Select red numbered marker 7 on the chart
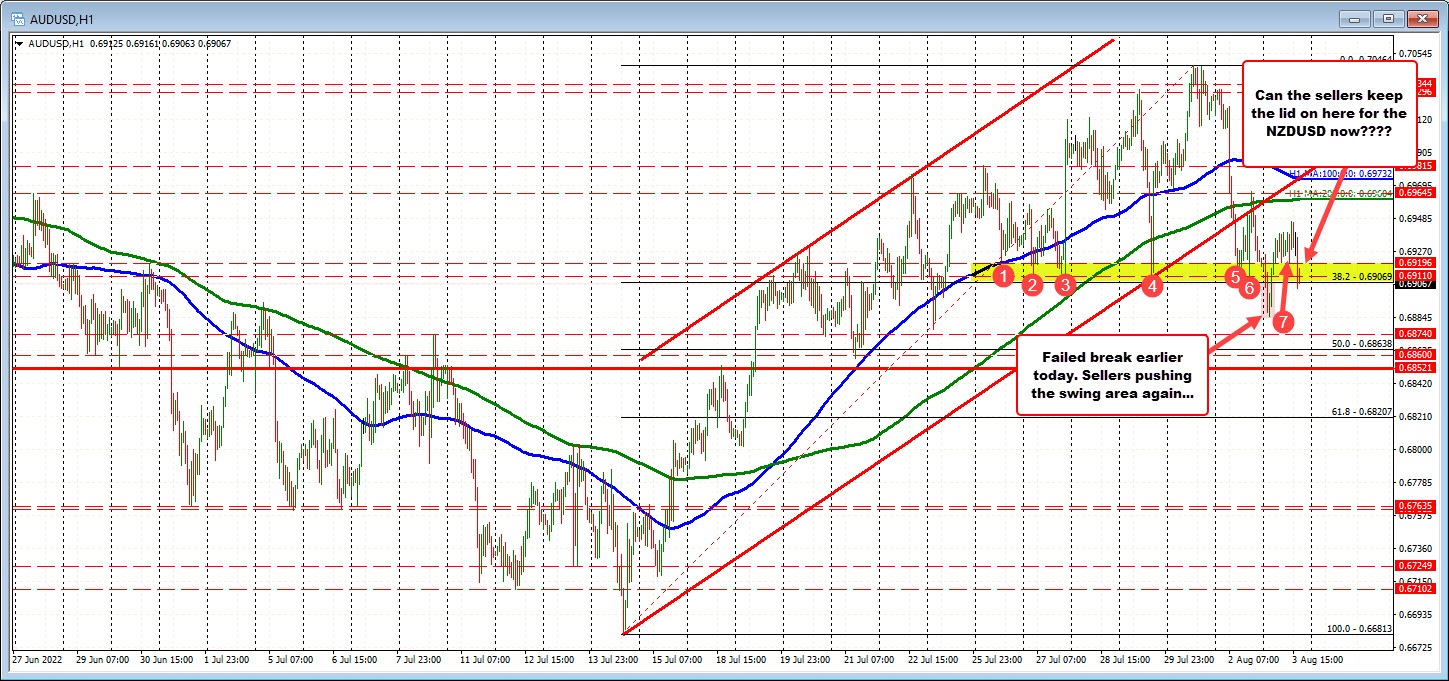 1283,322
